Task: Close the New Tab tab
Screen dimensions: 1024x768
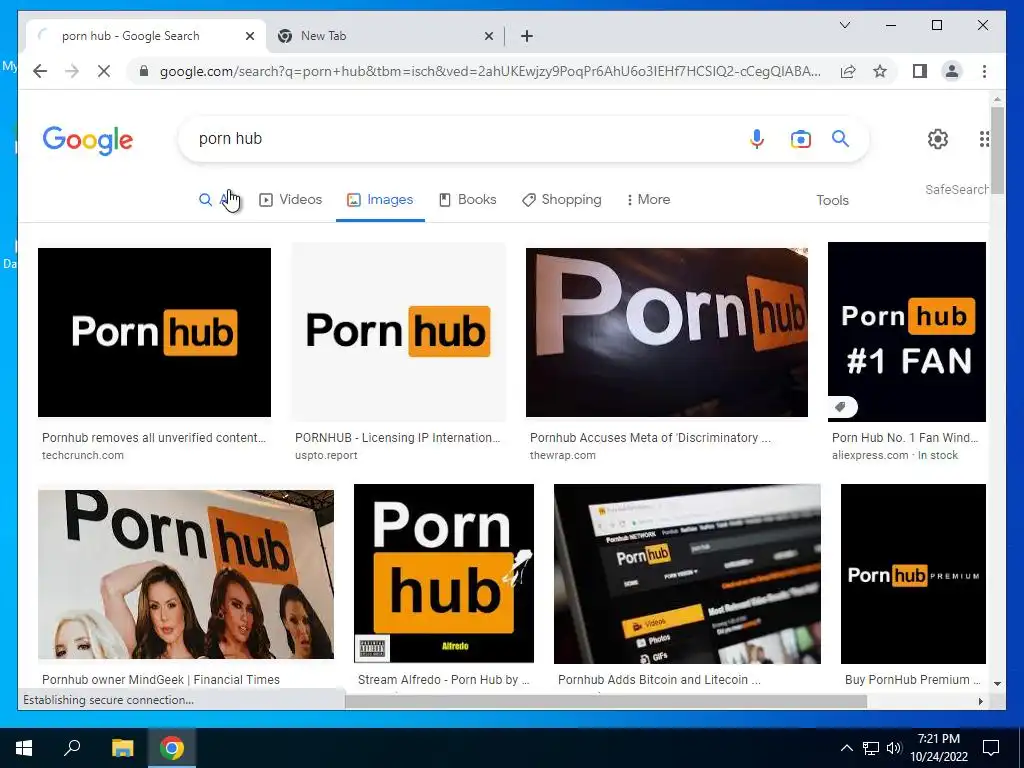Action: tap(488, 36)
